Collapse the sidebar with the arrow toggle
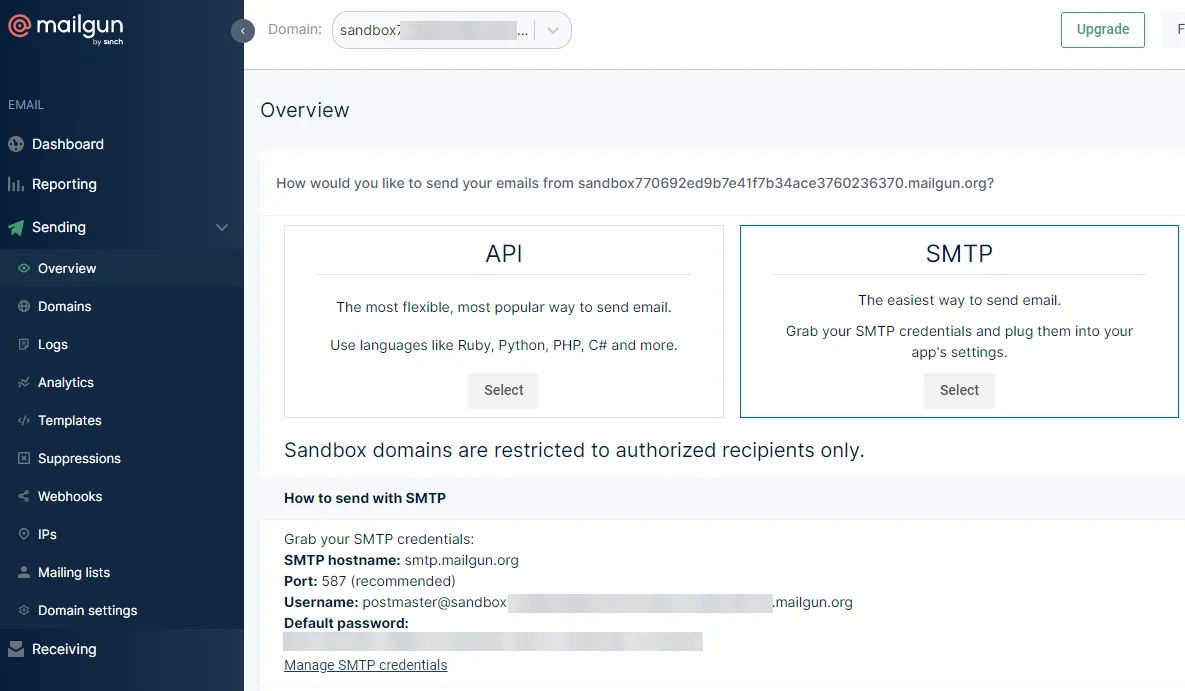This screenshot has width=1185, height=691. click(x=243, y=31)
